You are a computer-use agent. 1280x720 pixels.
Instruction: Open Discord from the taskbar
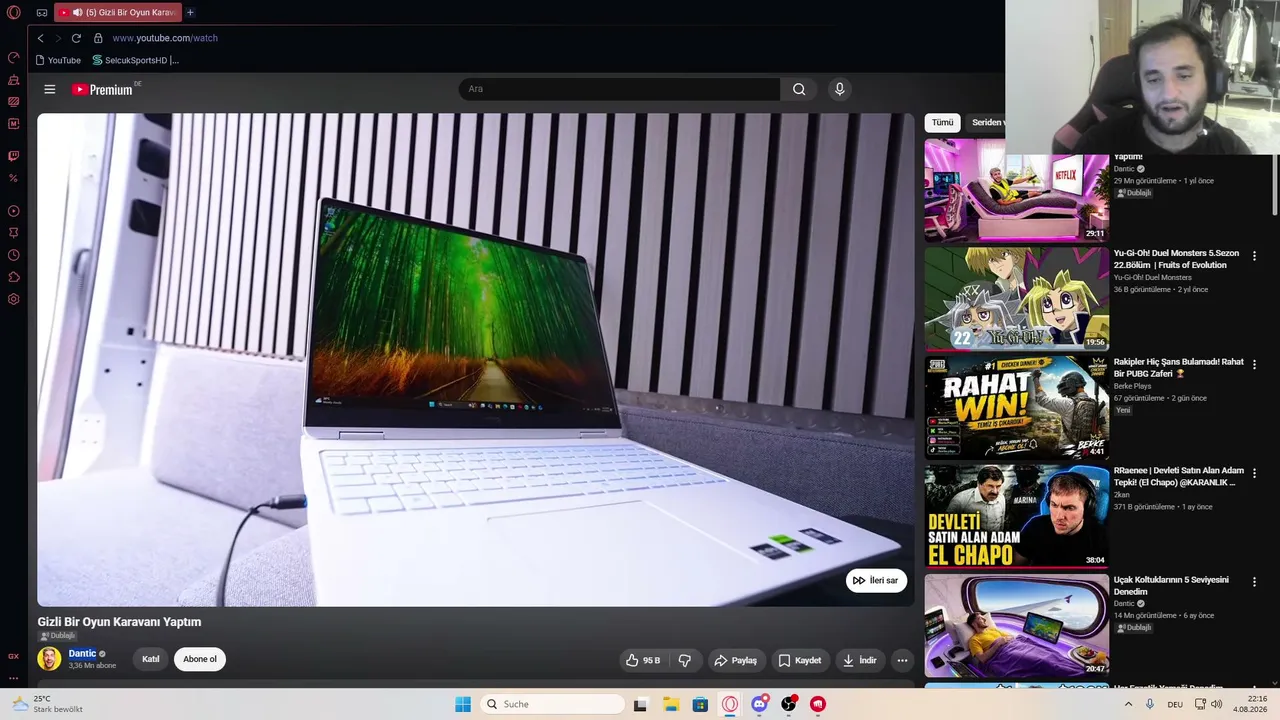point(759,704)
